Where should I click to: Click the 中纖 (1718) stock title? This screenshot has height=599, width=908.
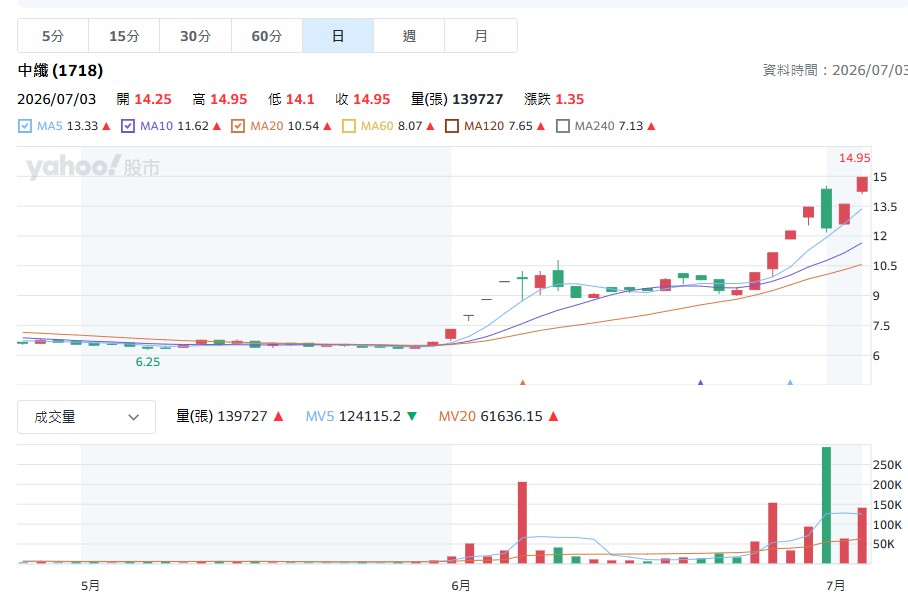60,71
